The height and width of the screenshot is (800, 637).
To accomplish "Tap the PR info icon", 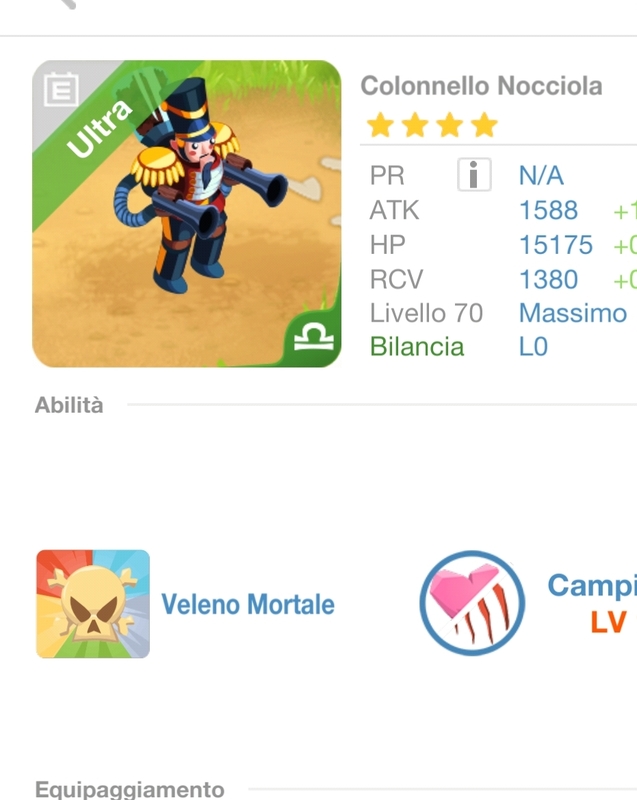I will click(474, 174).
